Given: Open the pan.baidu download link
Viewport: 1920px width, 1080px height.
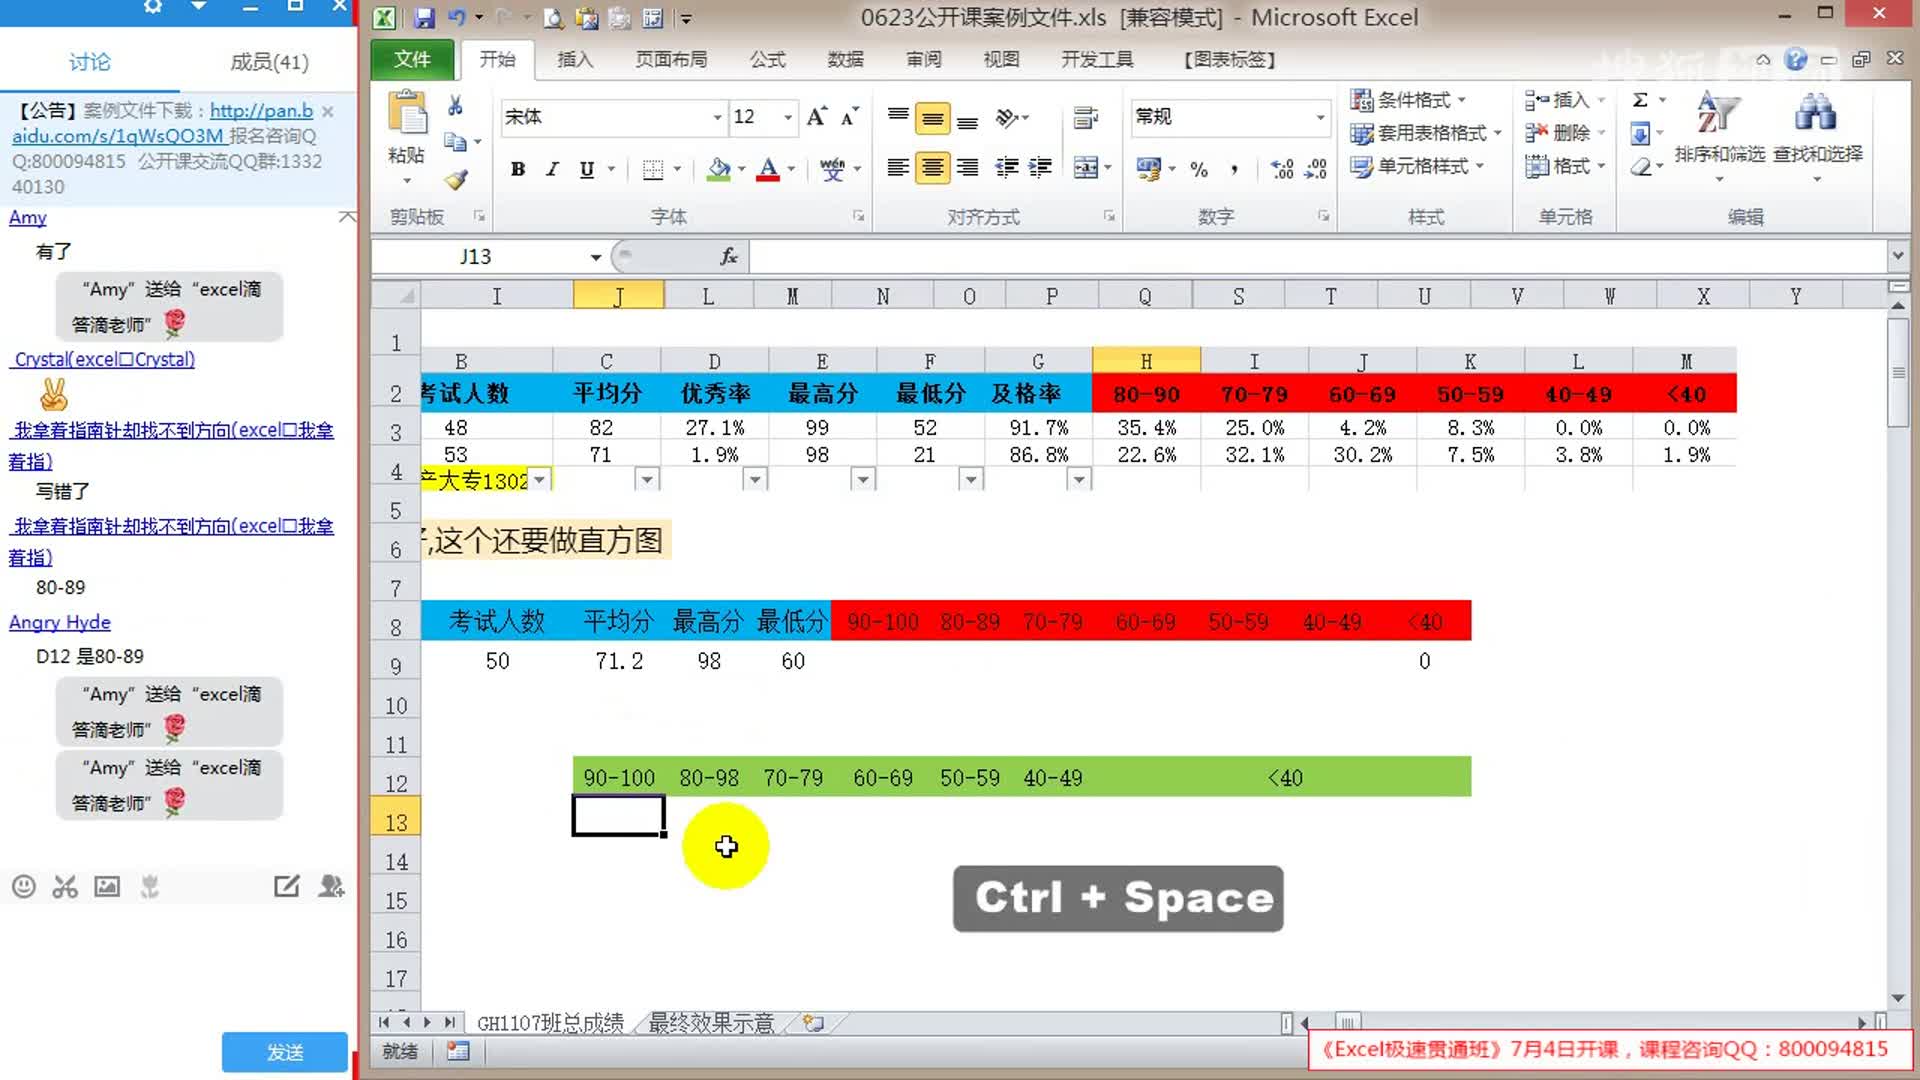Looking at the screenshot, I should tap(261, 111).
